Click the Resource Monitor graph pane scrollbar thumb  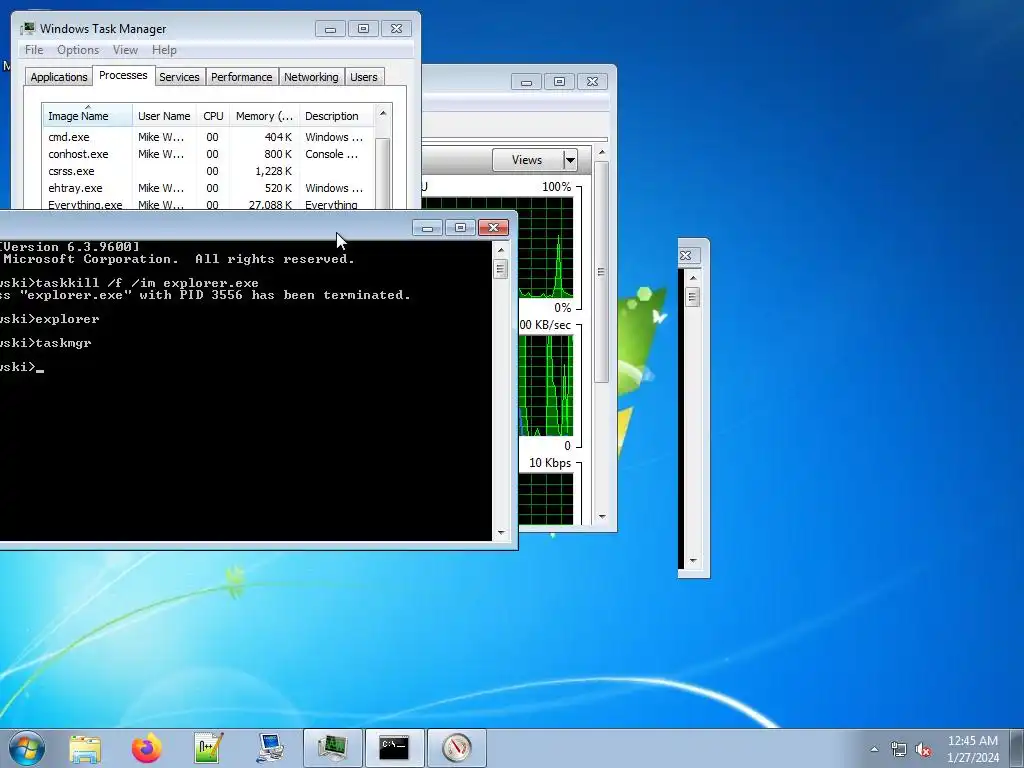601,272
